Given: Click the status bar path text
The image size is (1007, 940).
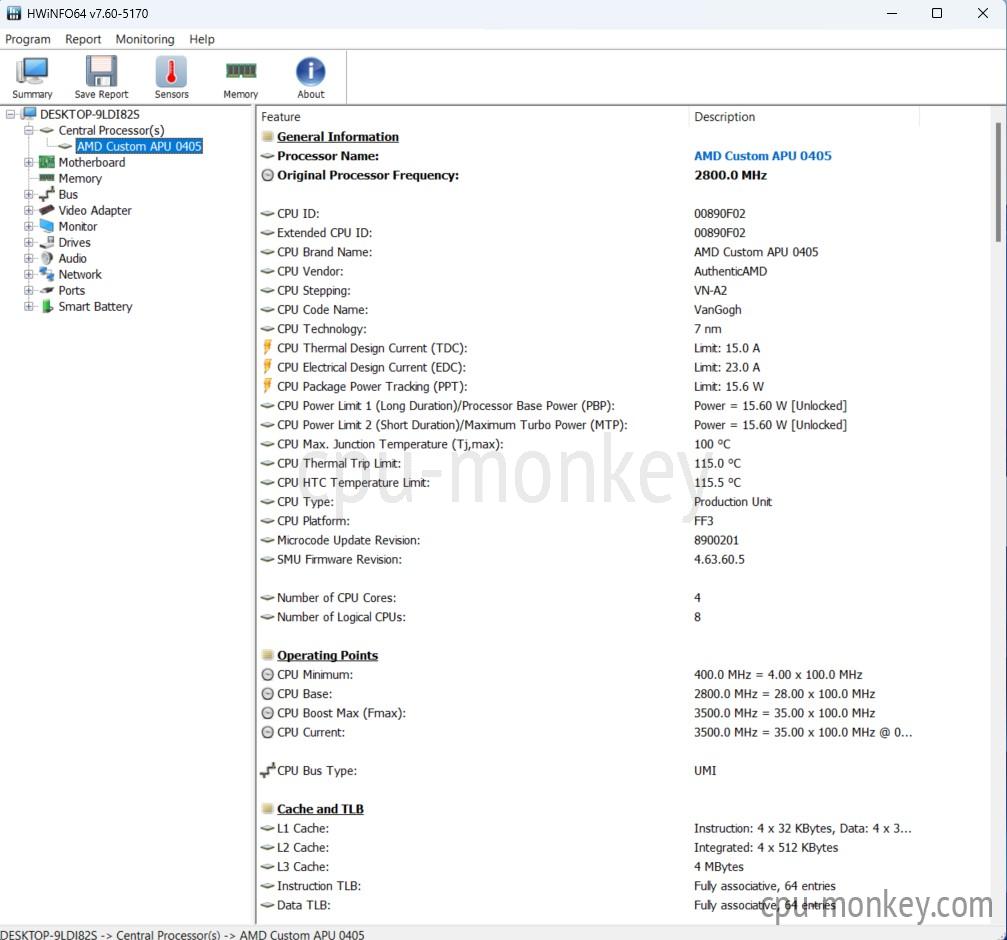Looking at the screenshot, I should (x=182, y=934).
